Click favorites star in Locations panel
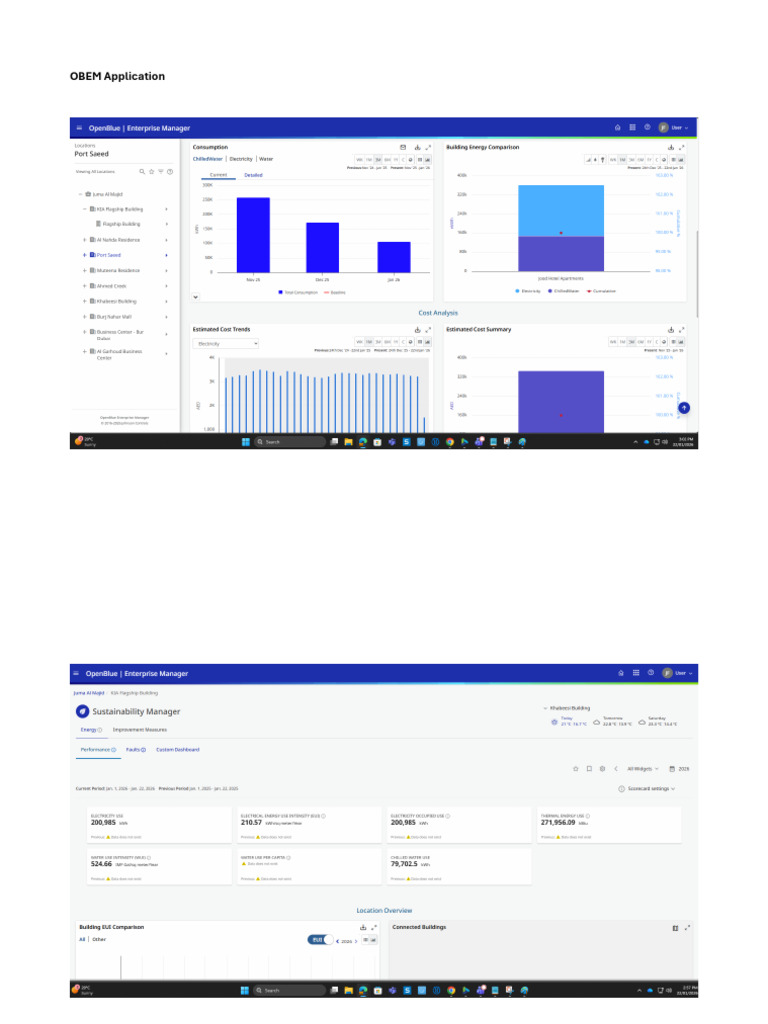Viewport: 768px width, 1024px height. click(152, 172)
